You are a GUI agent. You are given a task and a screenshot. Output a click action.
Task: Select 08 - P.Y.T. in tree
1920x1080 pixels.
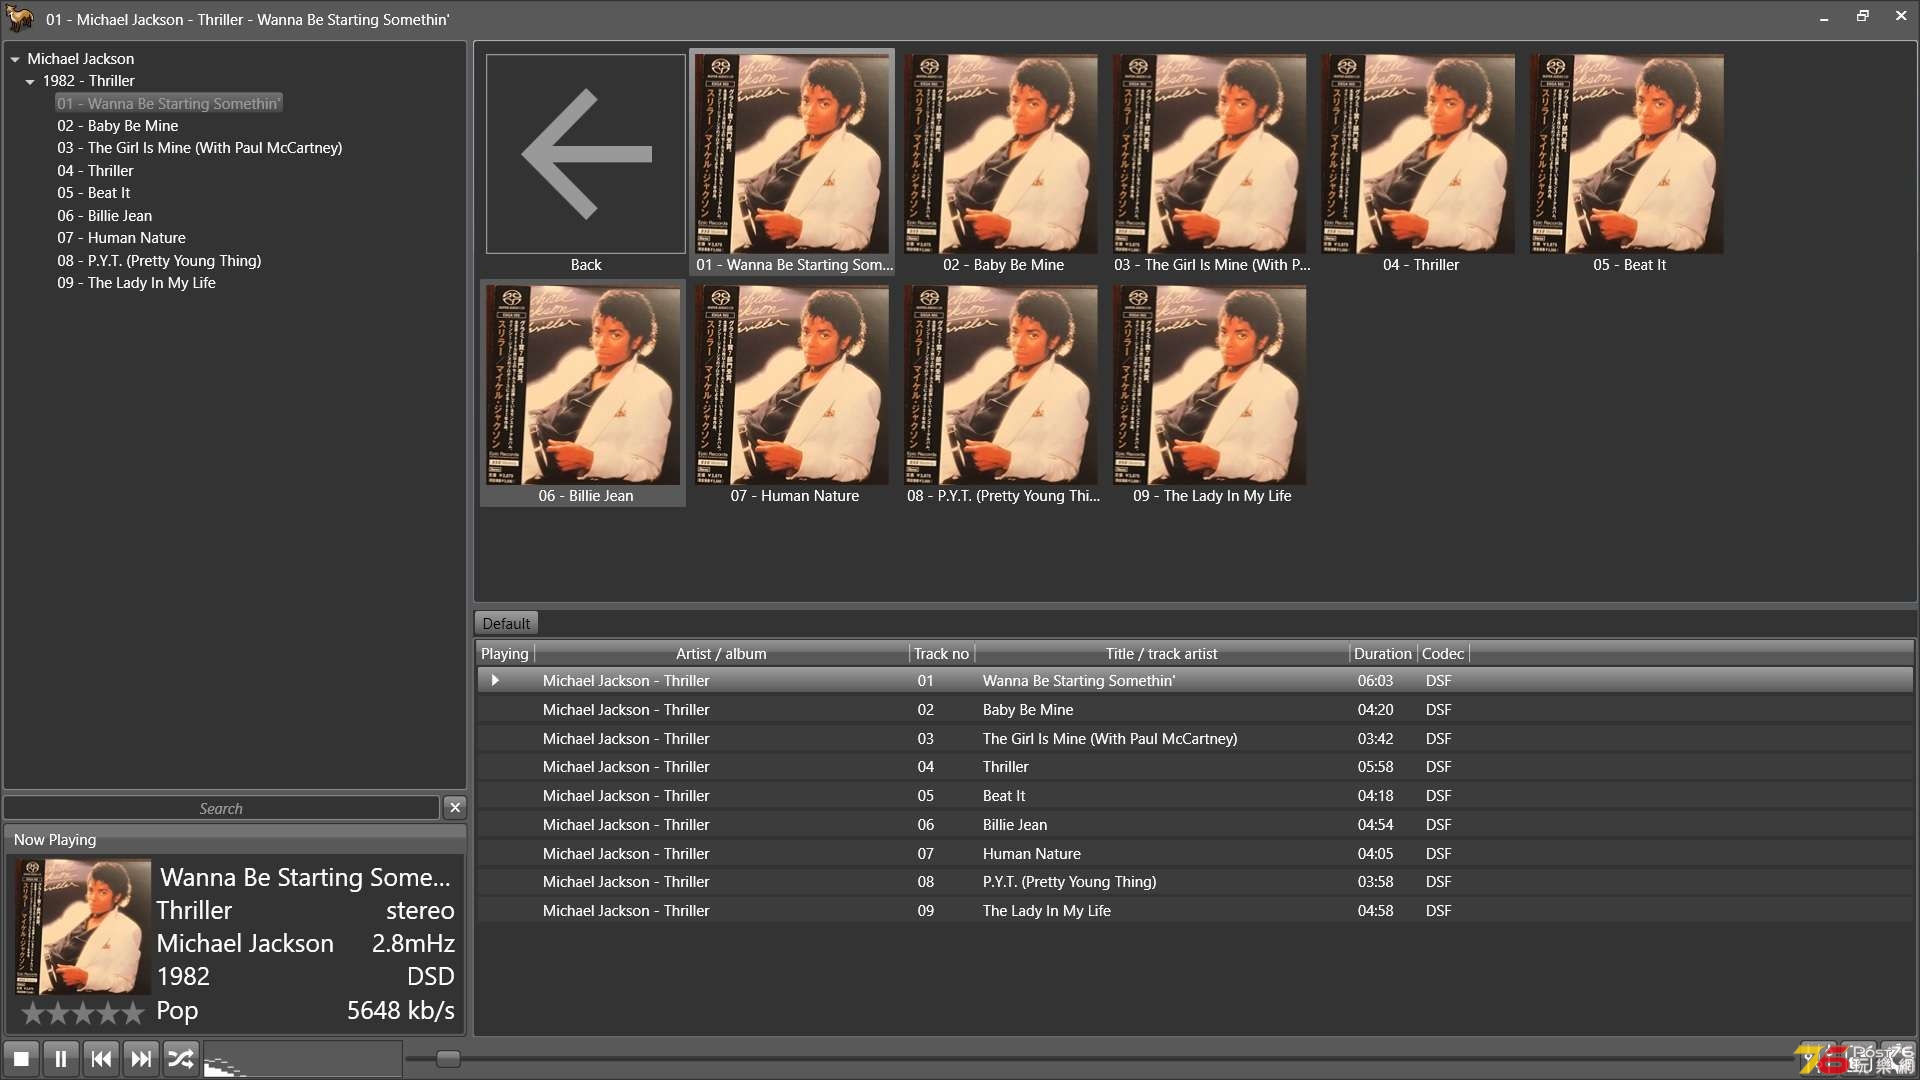(159, 261)
